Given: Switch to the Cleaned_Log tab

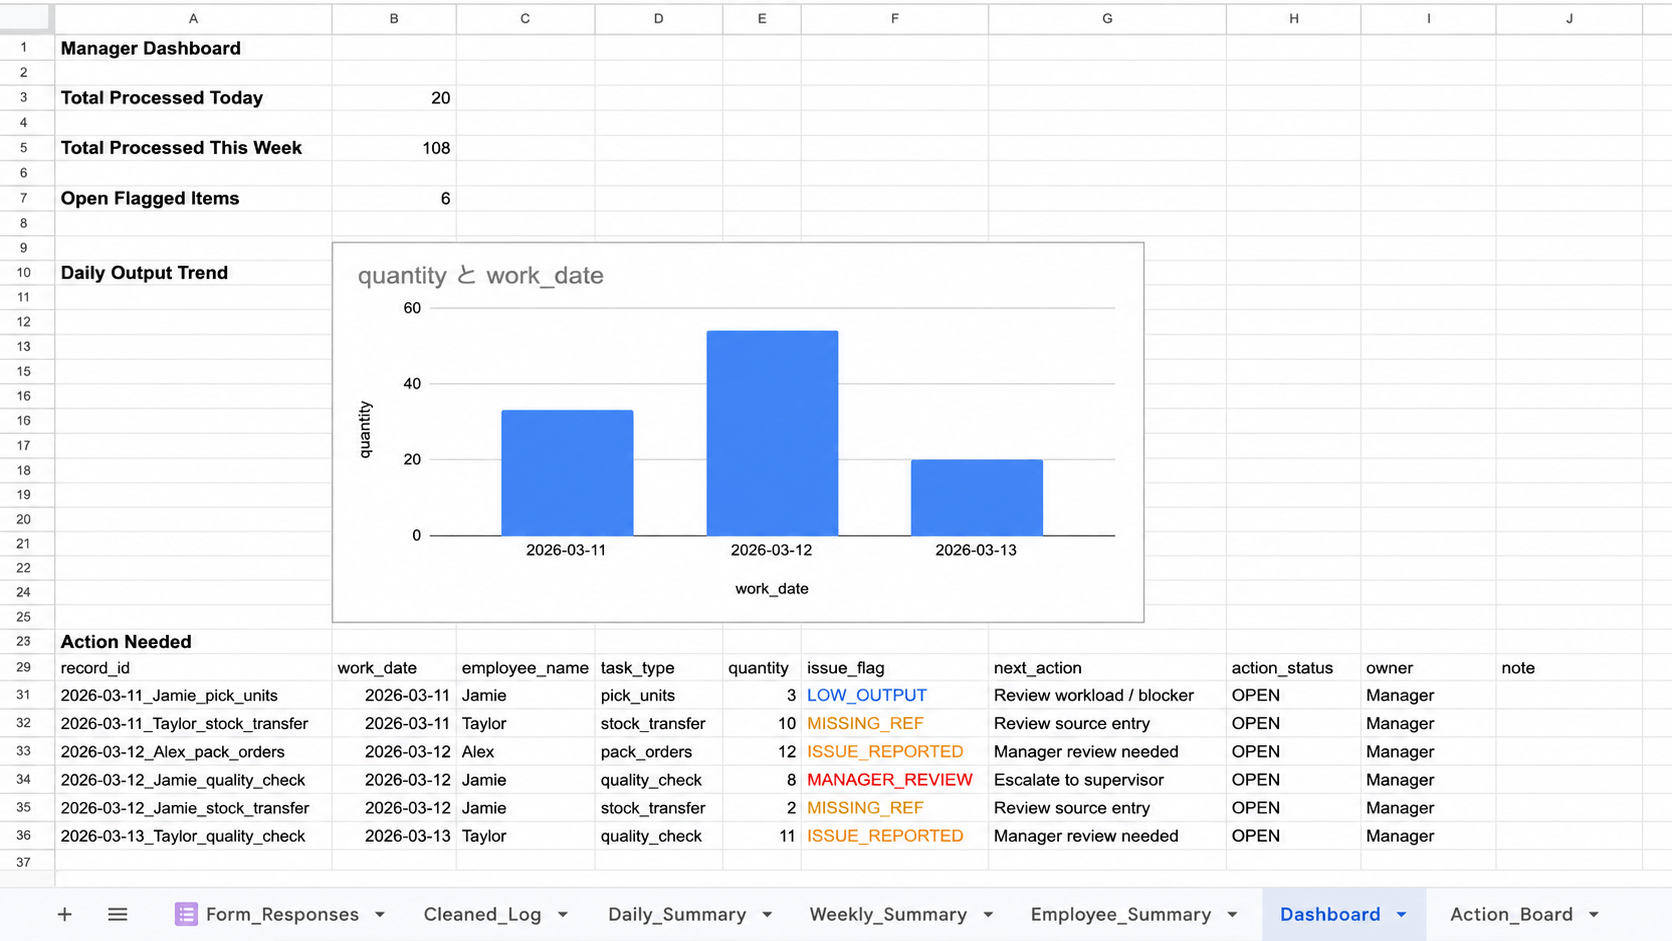Looking at the screenshot, I should (482, 914).
